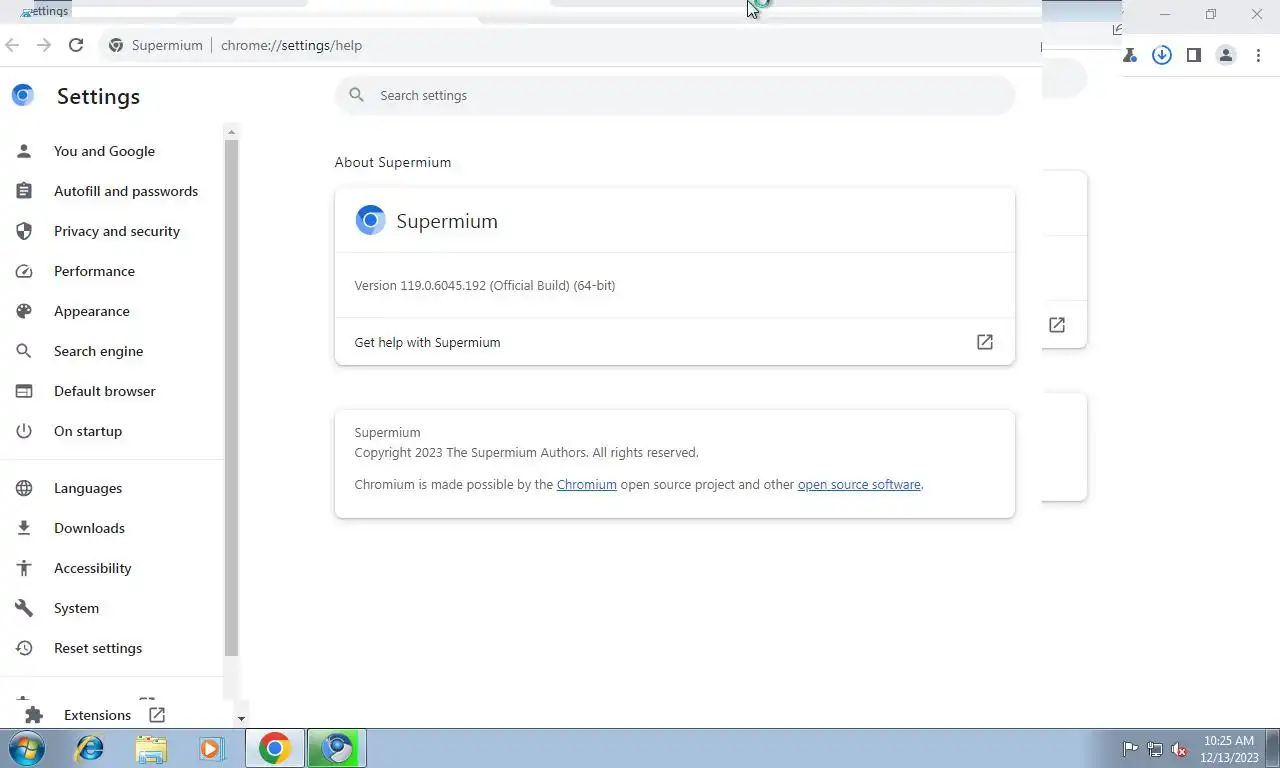Image resolution: width=1280 pixels, height=768 pixels.
Task: Open Languages settings
Action: [x=88, y=488]
